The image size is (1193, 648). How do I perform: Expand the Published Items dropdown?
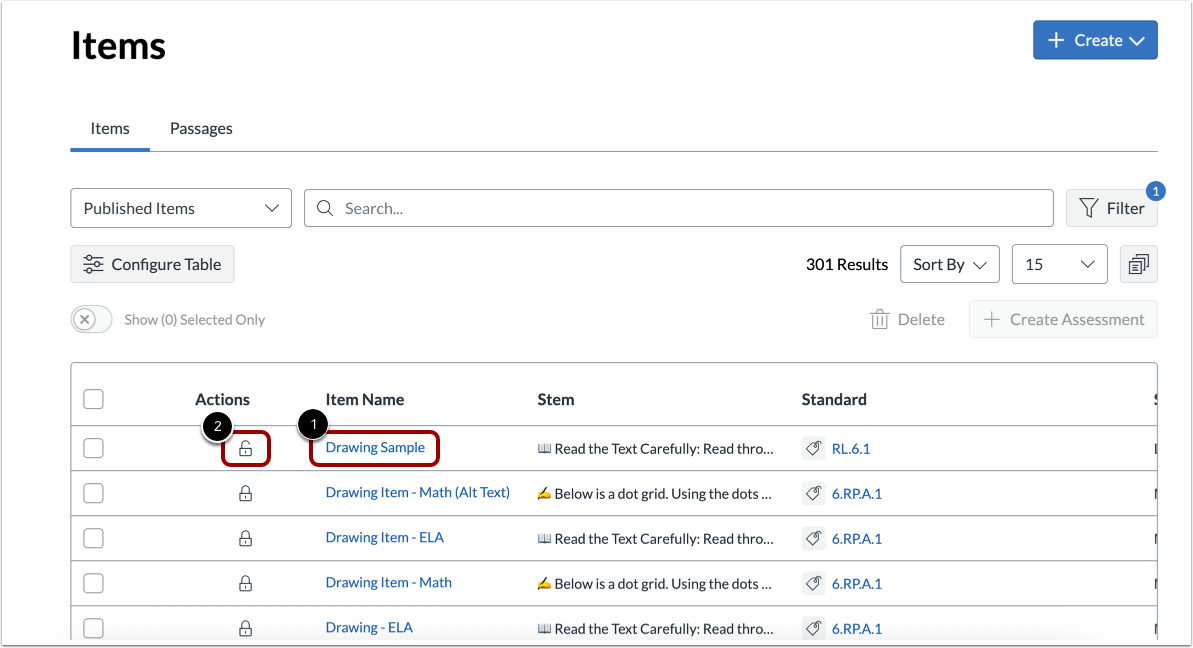[x=181, y=208]
